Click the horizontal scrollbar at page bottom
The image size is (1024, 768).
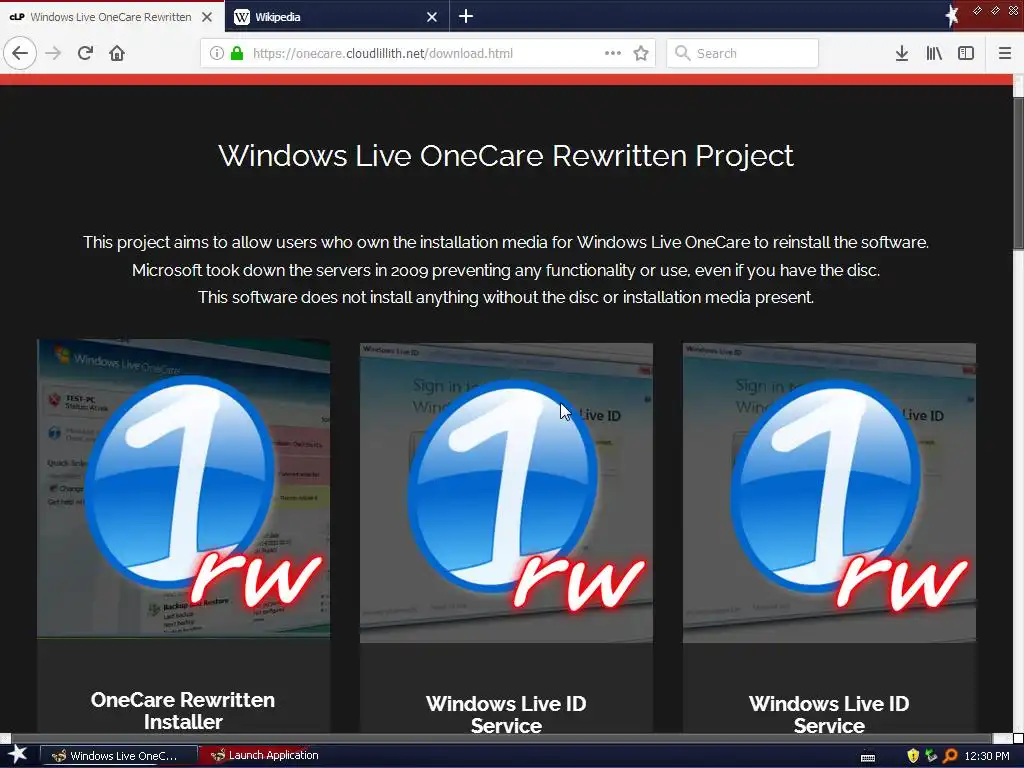point(500,738)
